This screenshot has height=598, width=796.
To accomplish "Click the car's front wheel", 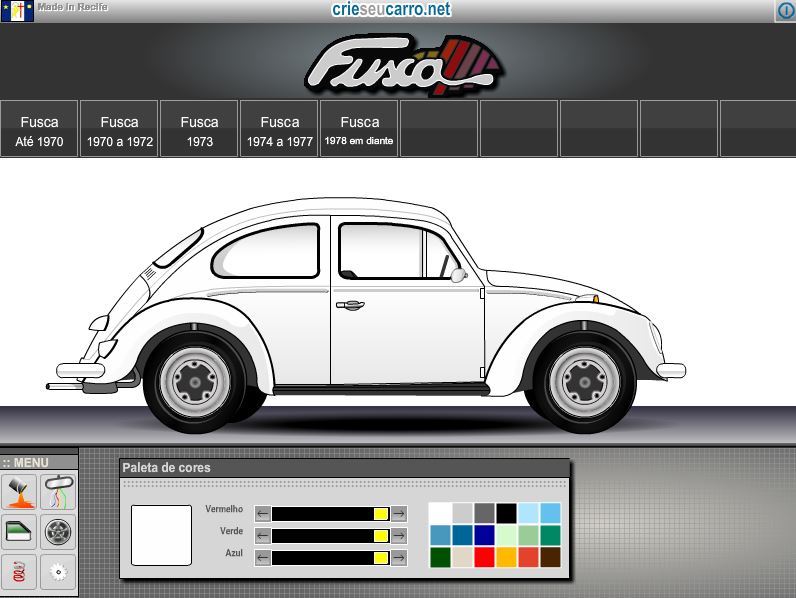I will tap(584, 382).
